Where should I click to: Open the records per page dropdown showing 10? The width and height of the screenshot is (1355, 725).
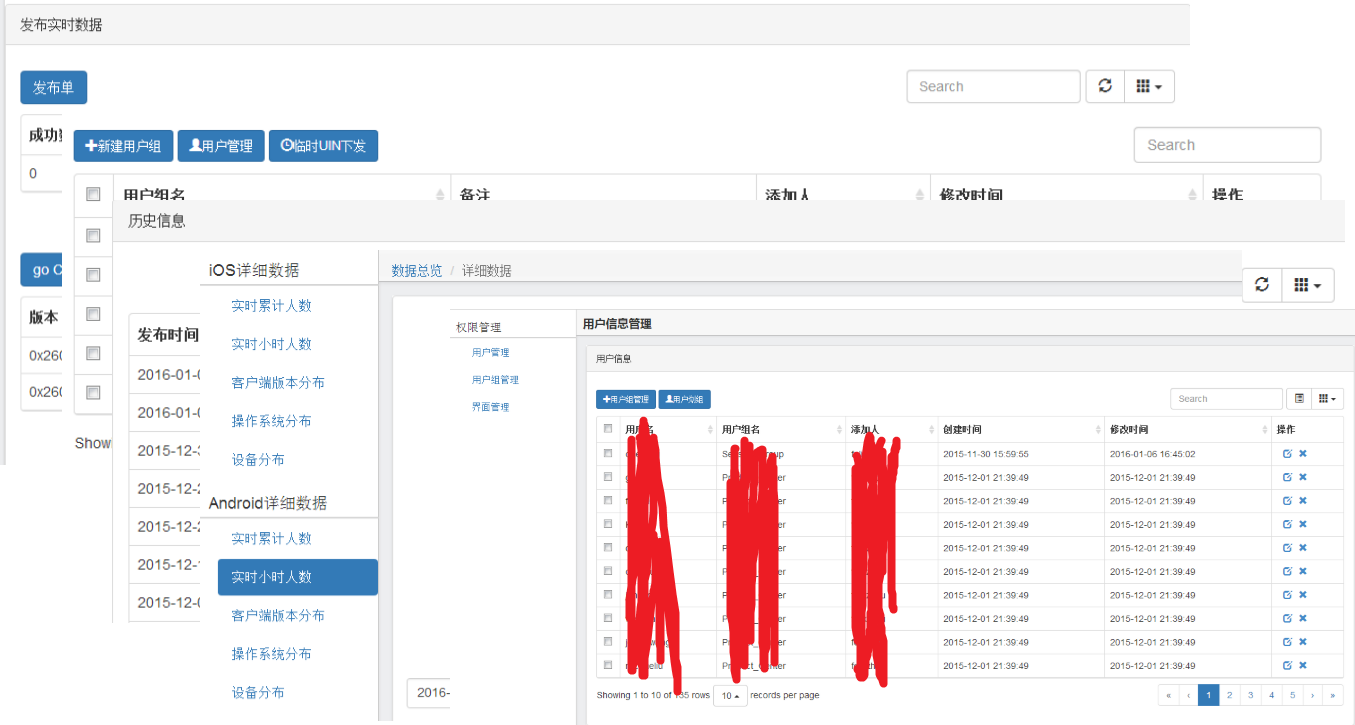[x=730, y=694]
